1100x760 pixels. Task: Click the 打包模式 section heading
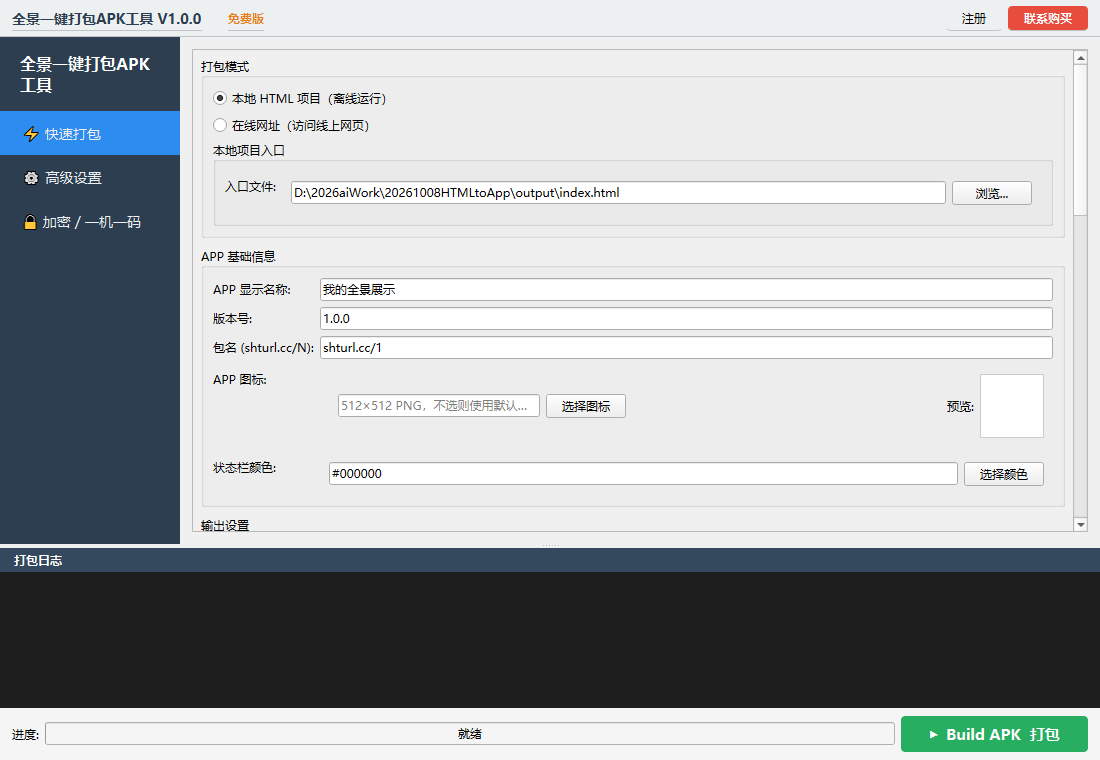pyautogui.click(x=224, y=67)
